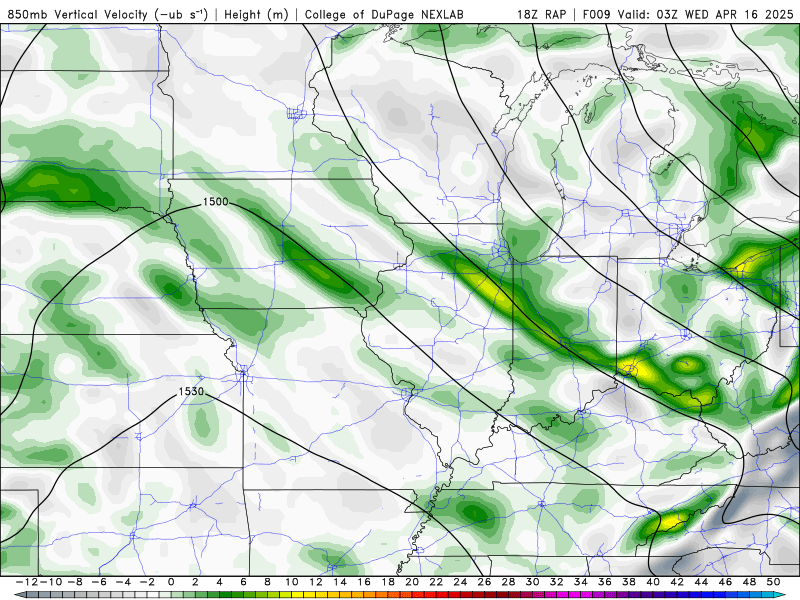Viewport: 800px width, 600px height.
Task: Click the "8" color scale value
Action: point(267,582)
